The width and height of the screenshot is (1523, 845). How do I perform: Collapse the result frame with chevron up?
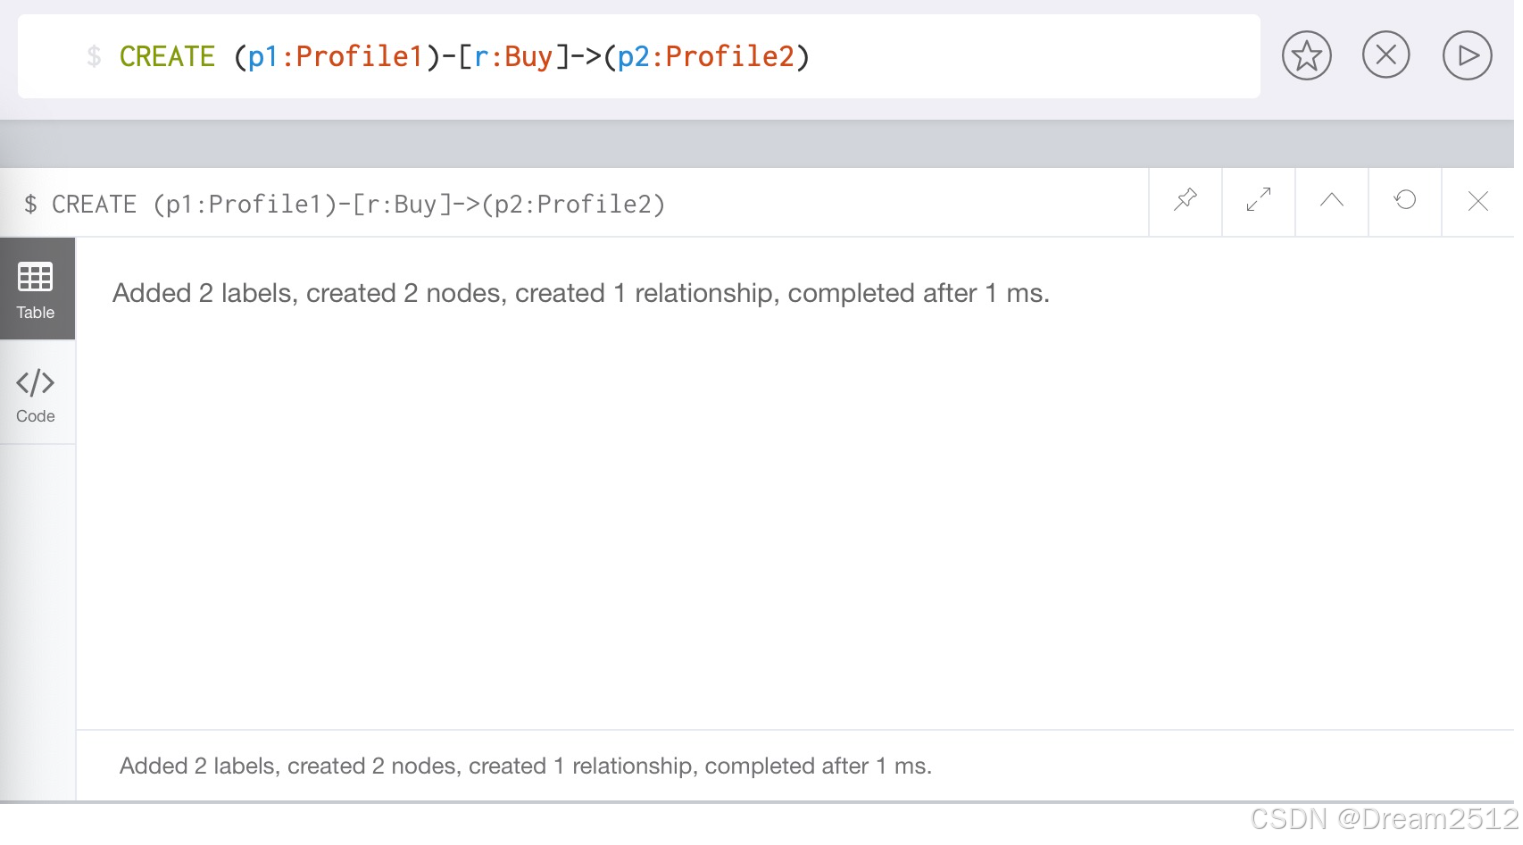tap(1331, 201)
